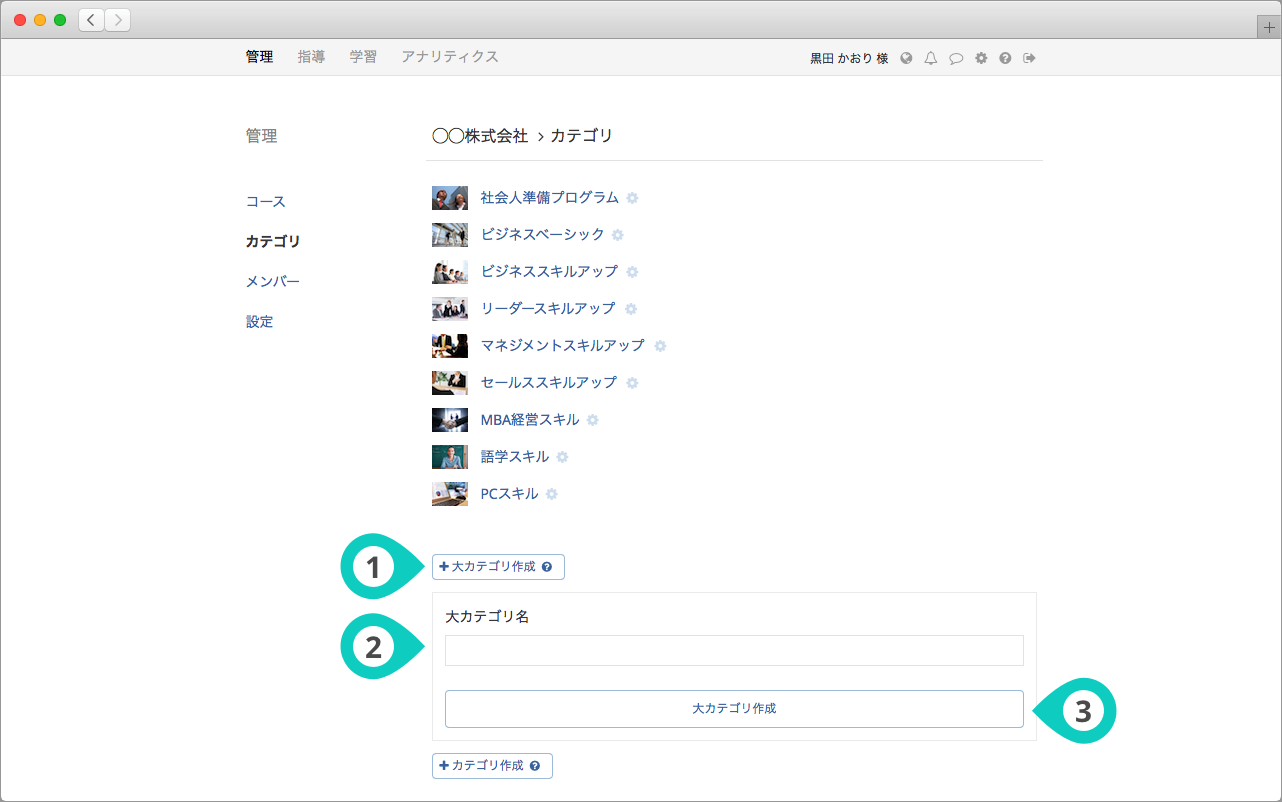Click the logout icon
Screen dimensions: 1282x802
pos(1029,58)
